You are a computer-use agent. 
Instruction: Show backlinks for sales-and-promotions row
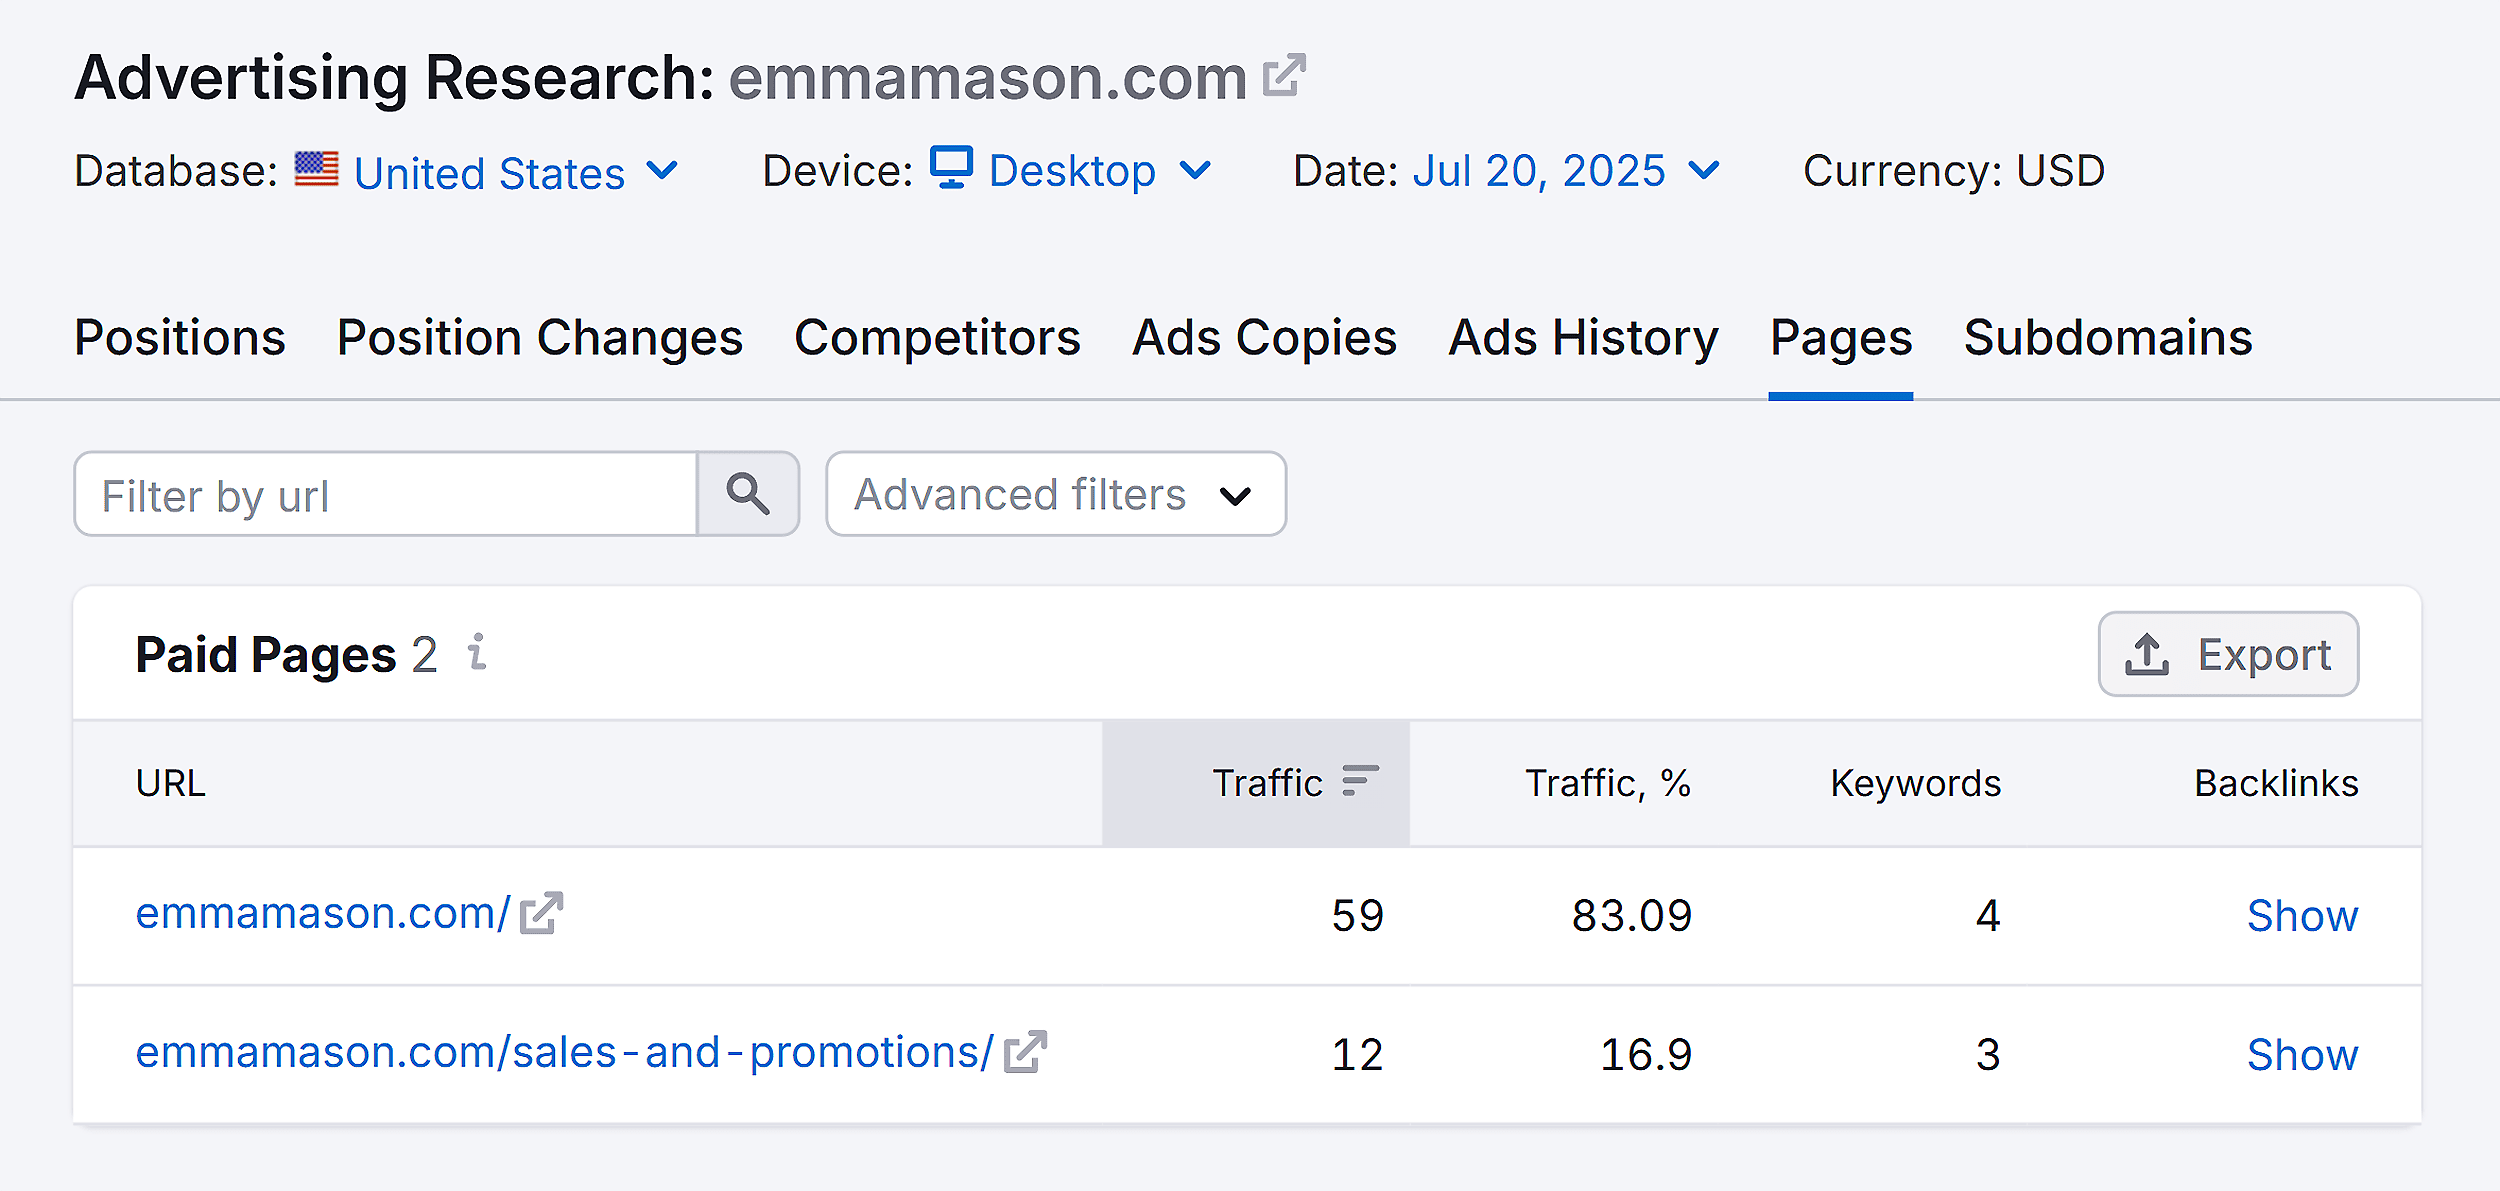[2302, 1054]
